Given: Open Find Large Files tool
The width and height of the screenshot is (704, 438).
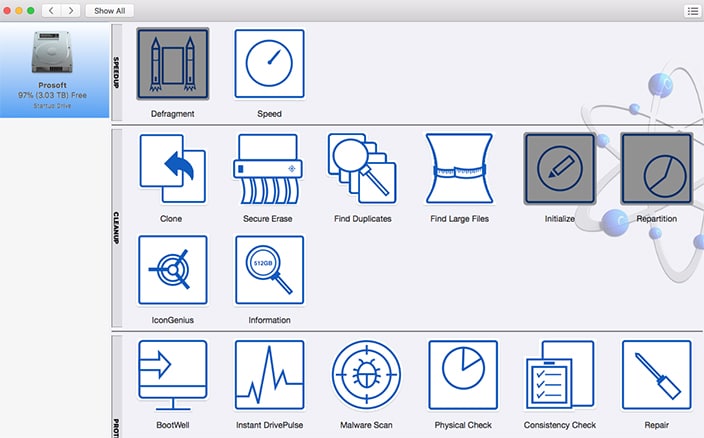Looking at the screenshot, I should click(x=459, y=168).
